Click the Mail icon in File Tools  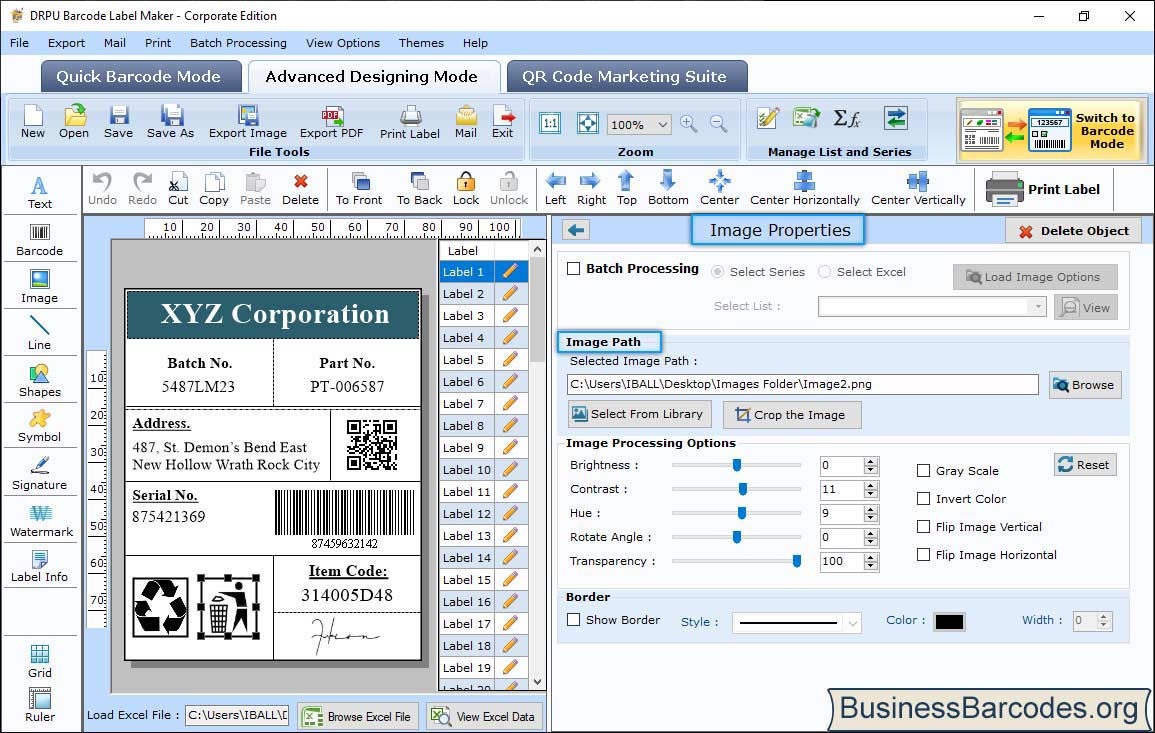[x=466, y=122]
